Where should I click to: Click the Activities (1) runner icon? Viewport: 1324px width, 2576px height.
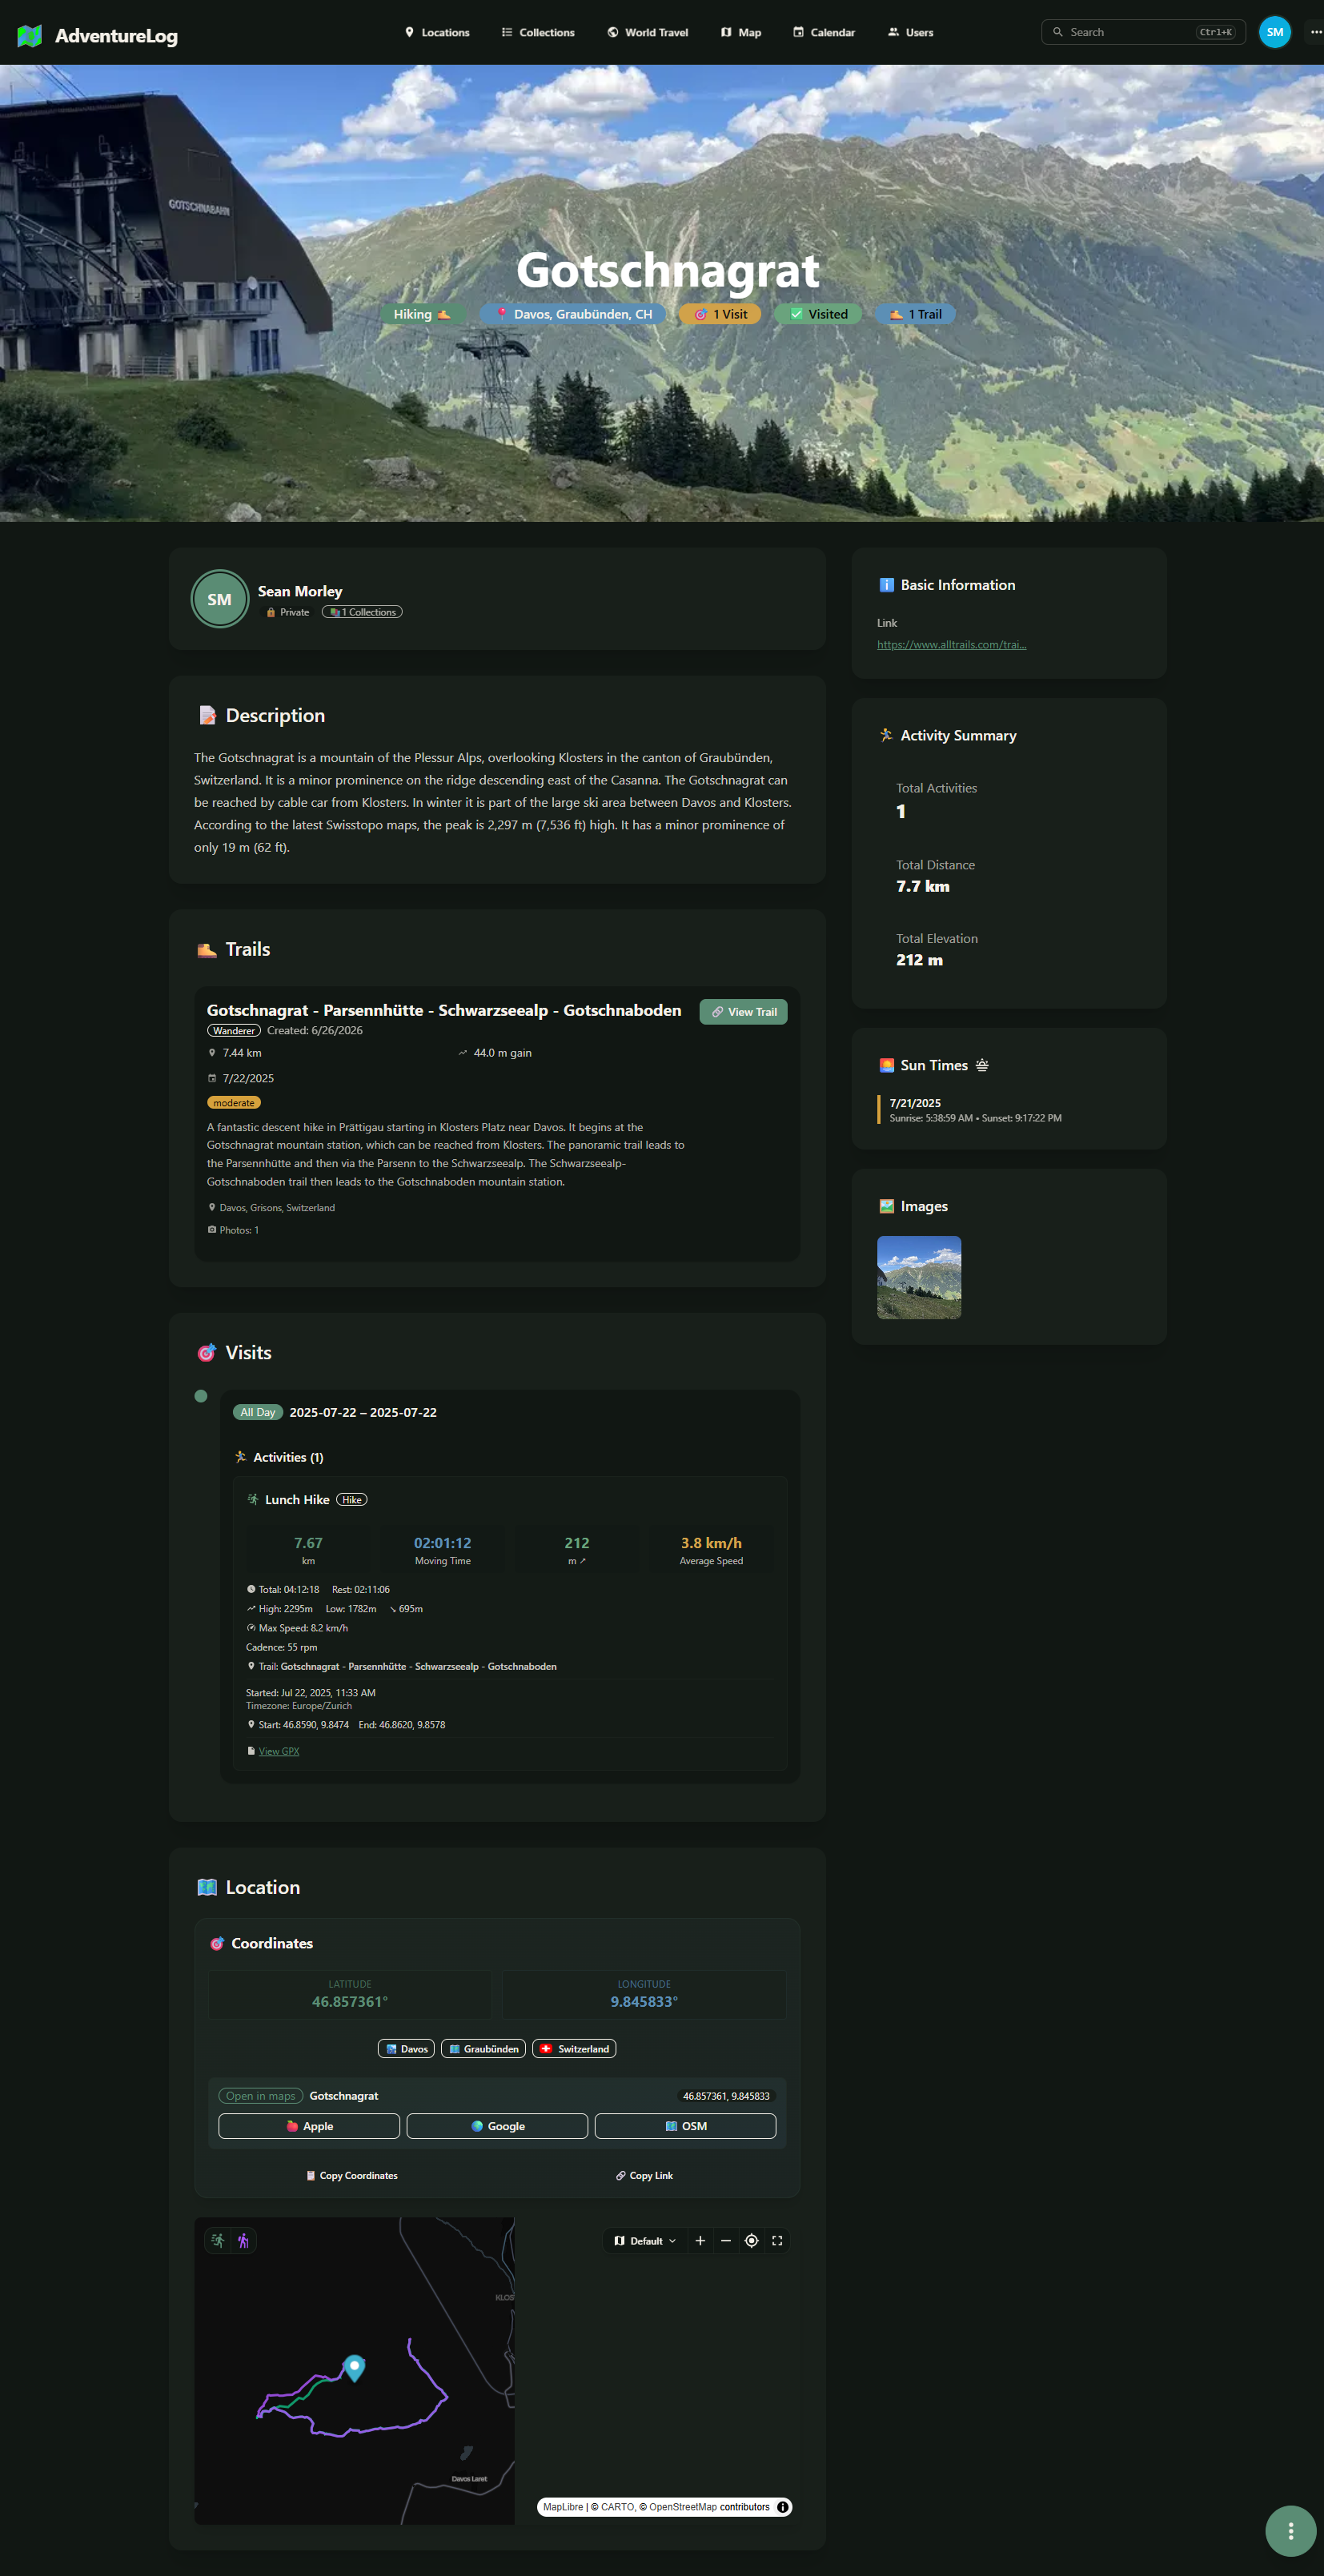pos(240,1457)
